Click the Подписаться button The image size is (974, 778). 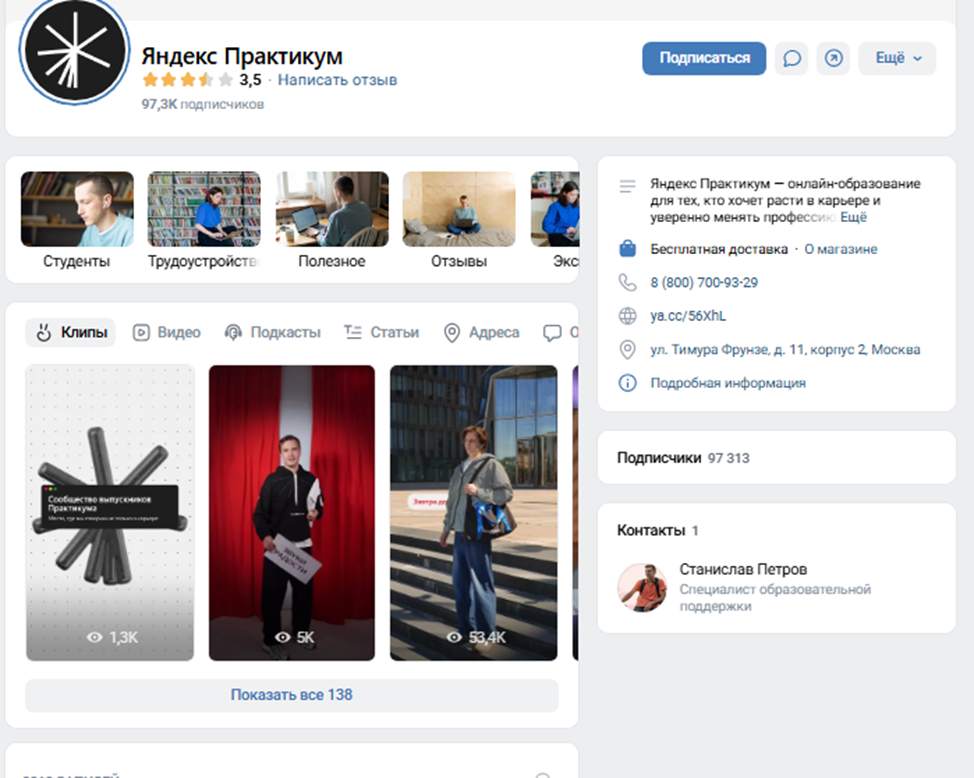pos(704,58)
